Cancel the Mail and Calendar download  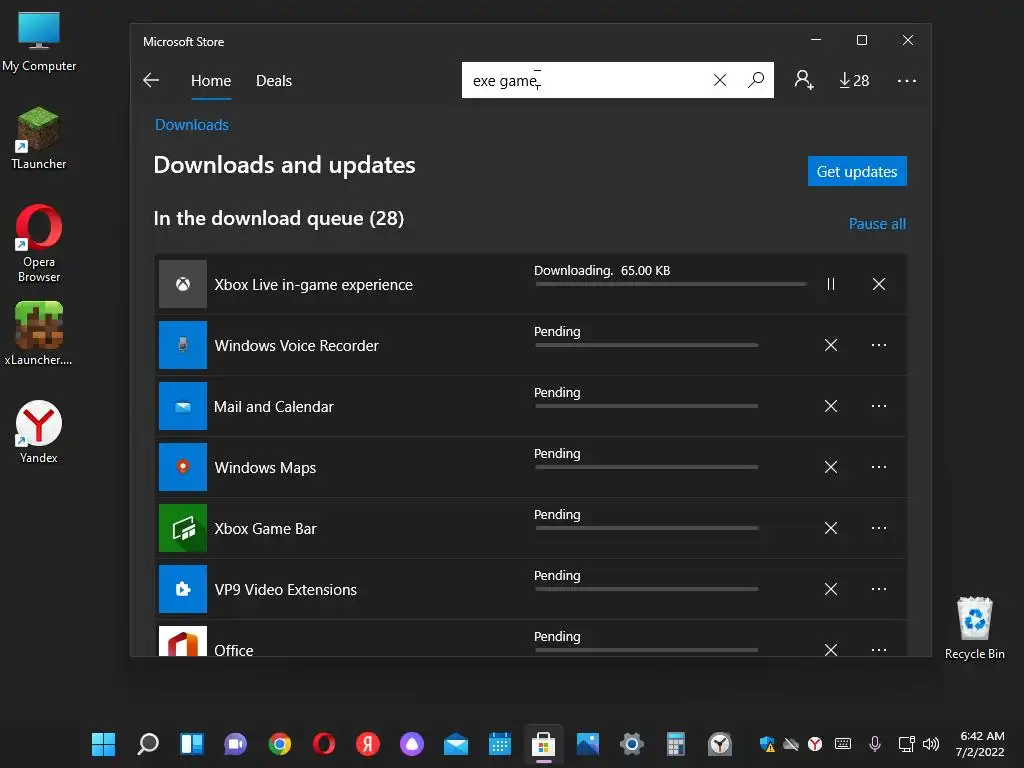[x=831, y=406]
